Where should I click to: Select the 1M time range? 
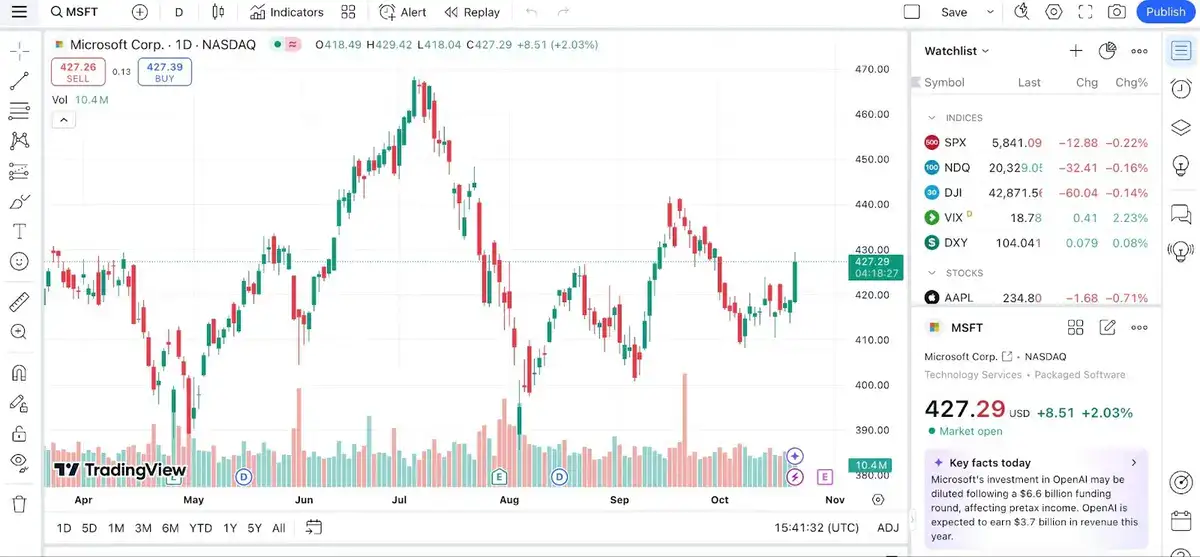[x=116, y=528]
